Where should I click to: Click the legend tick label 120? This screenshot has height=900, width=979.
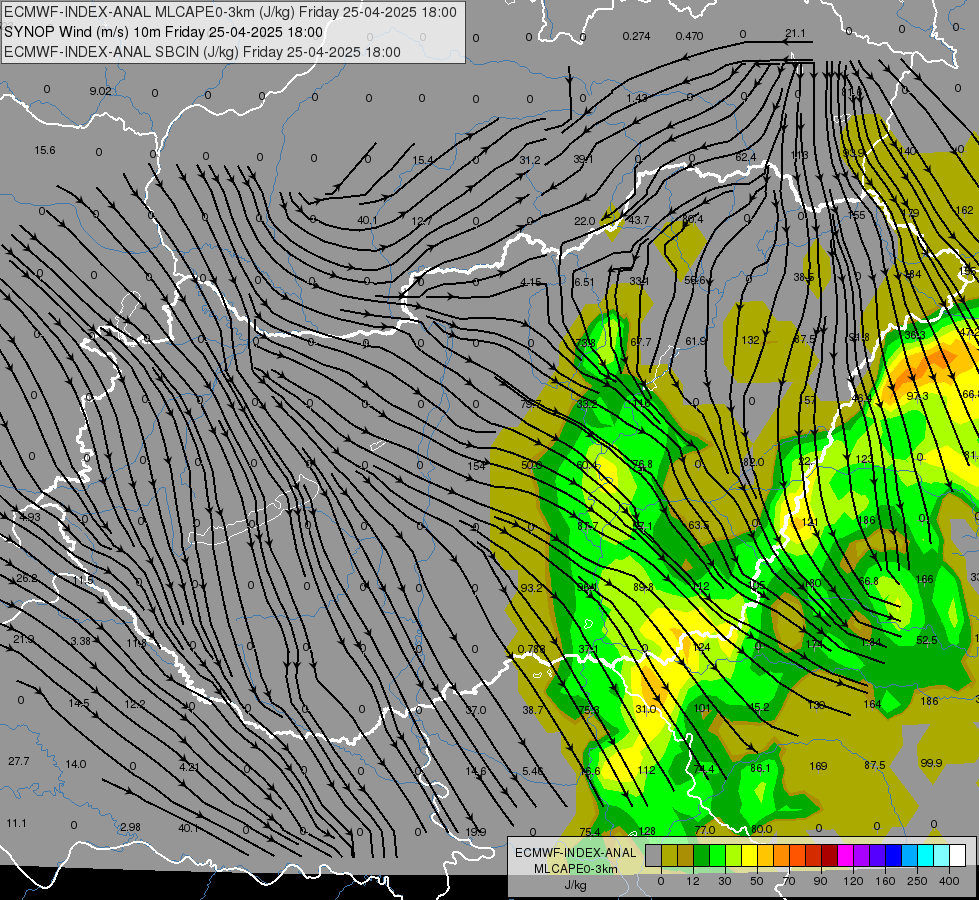click(853, 881)
